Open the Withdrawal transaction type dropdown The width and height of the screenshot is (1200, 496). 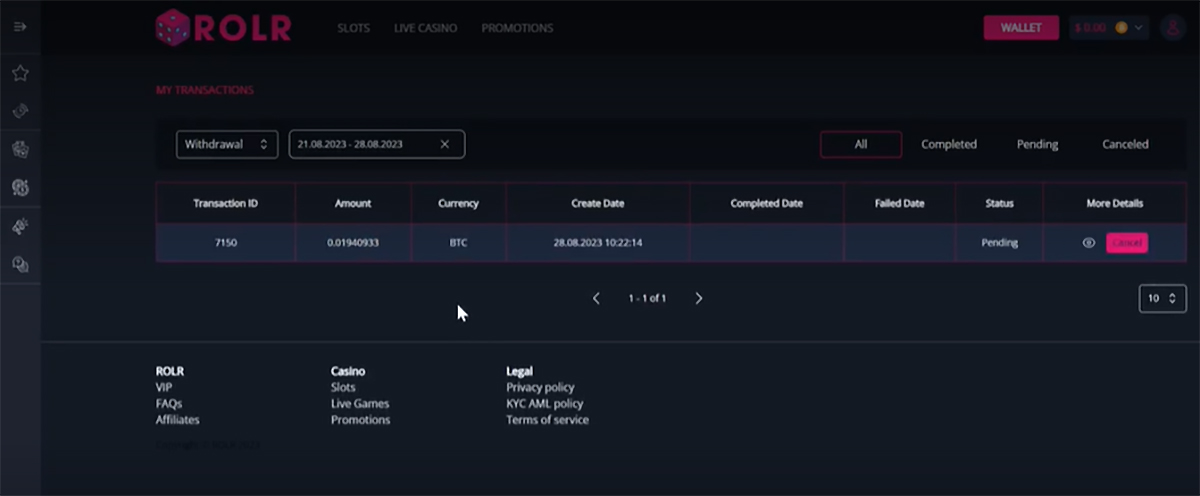coord(227,144)
